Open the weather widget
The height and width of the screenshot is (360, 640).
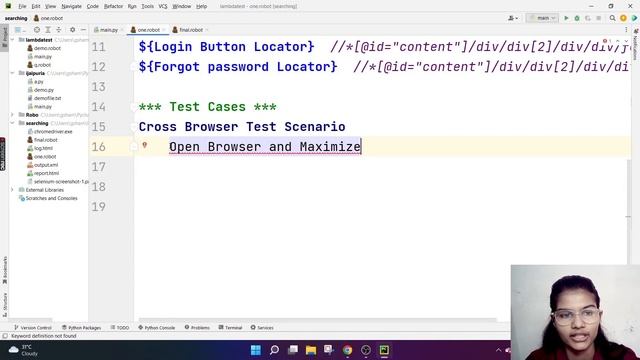coord(24,350)
